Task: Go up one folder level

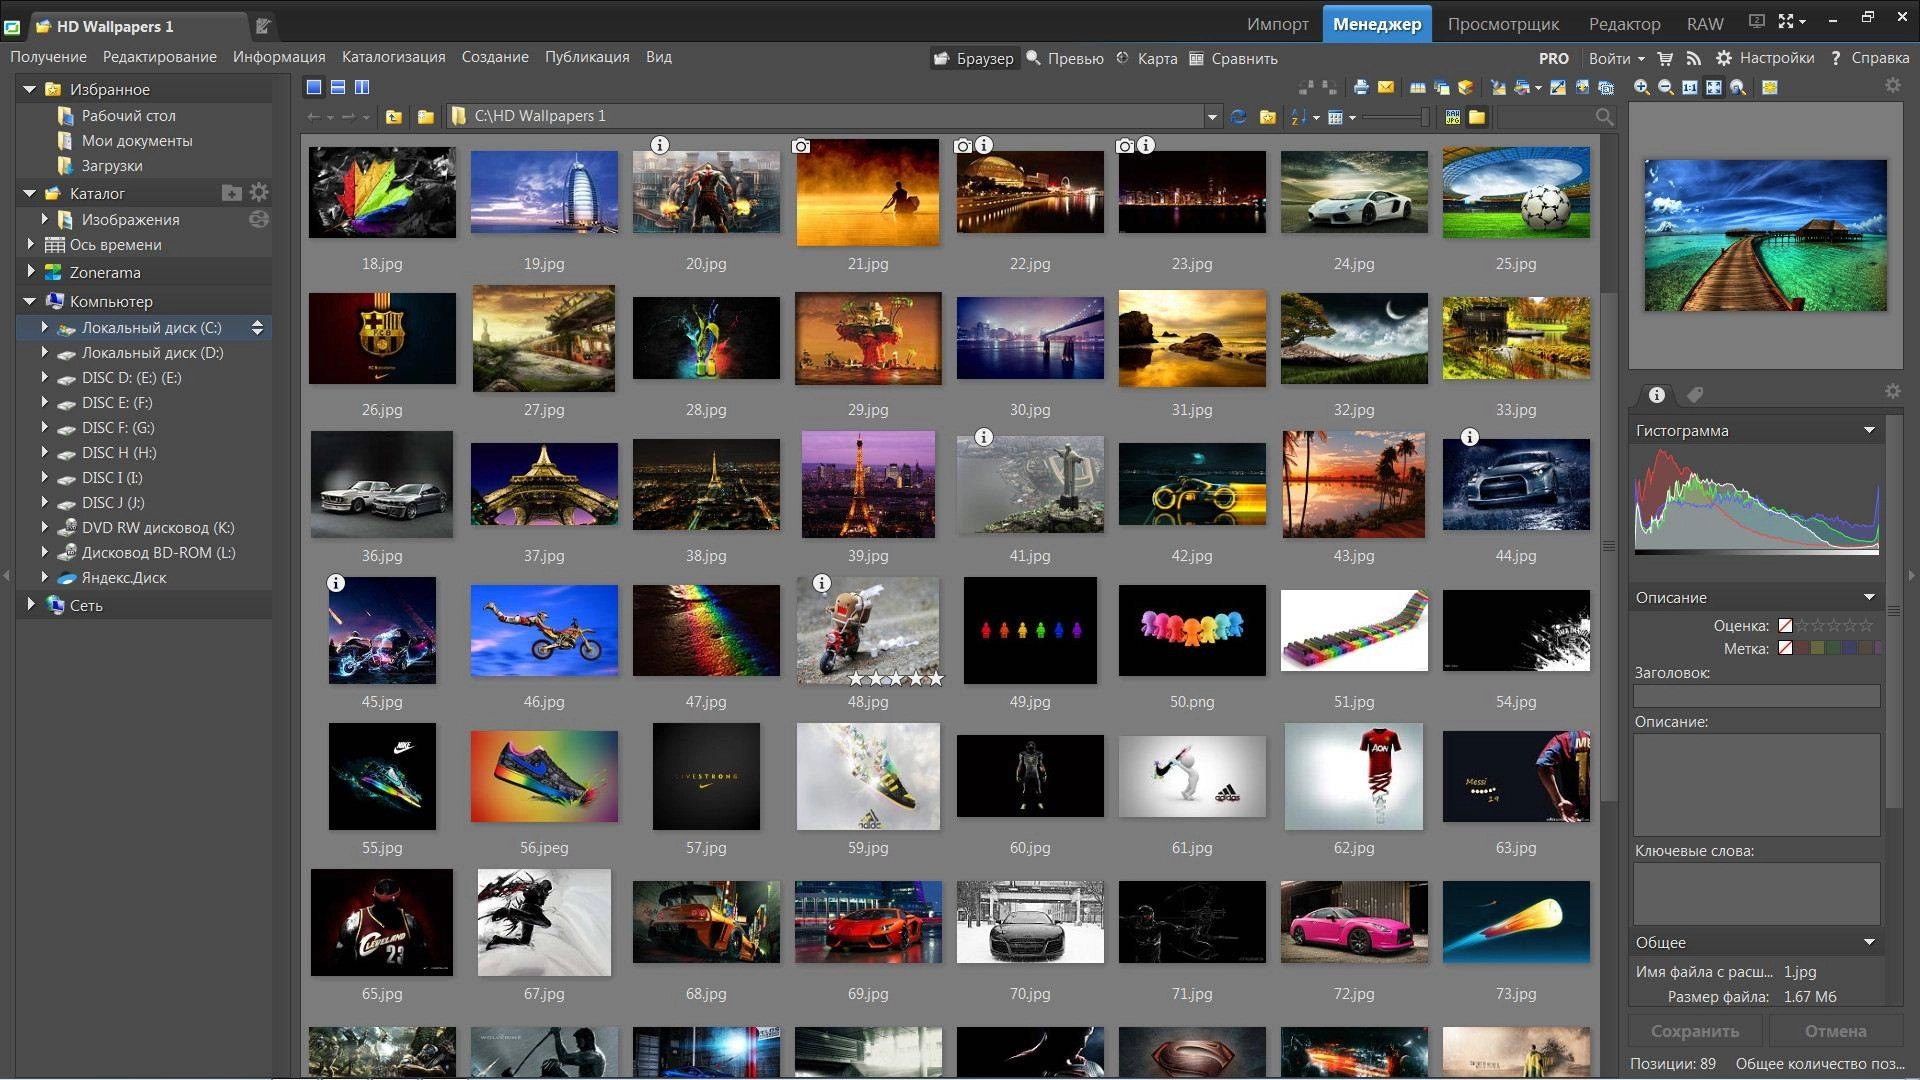Action: pos(394,117)
